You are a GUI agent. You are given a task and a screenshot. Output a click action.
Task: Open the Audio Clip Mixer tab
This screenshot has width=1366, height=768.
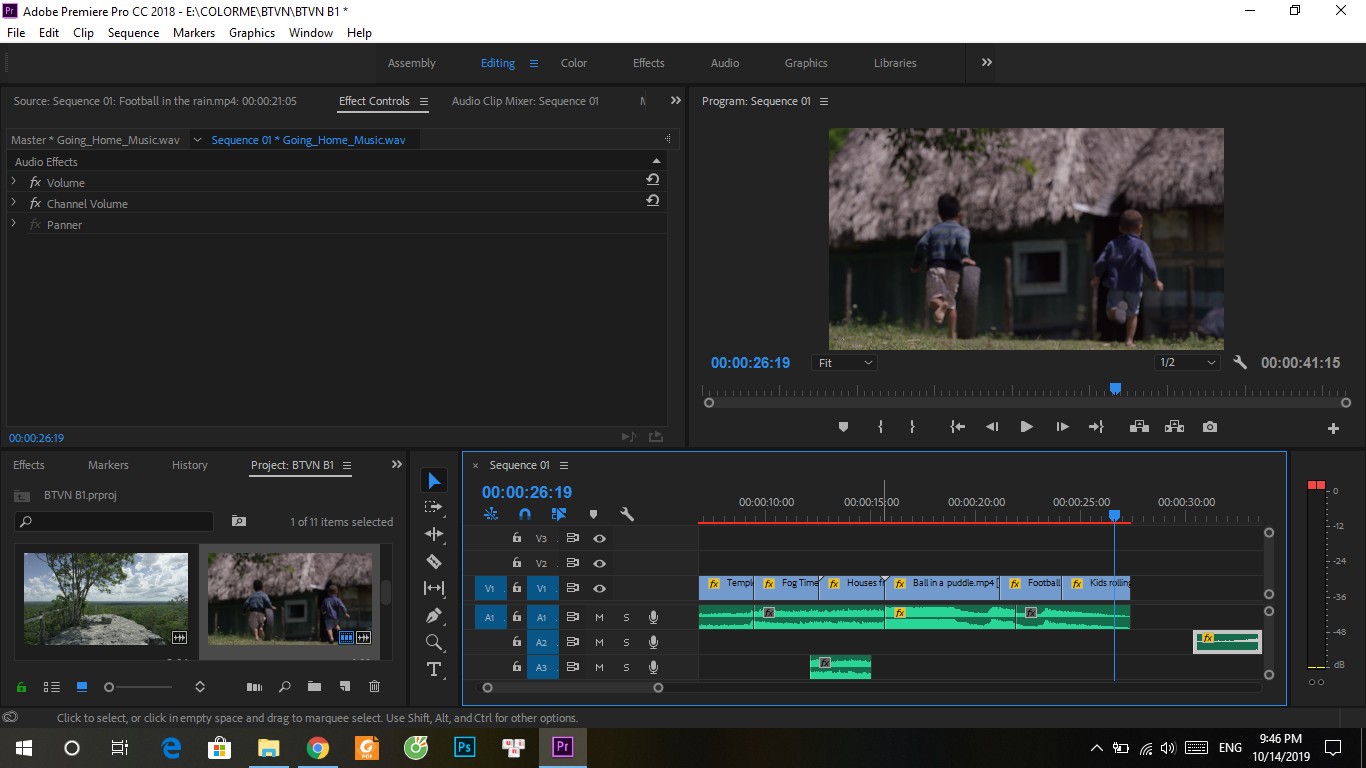click(525, 101)
